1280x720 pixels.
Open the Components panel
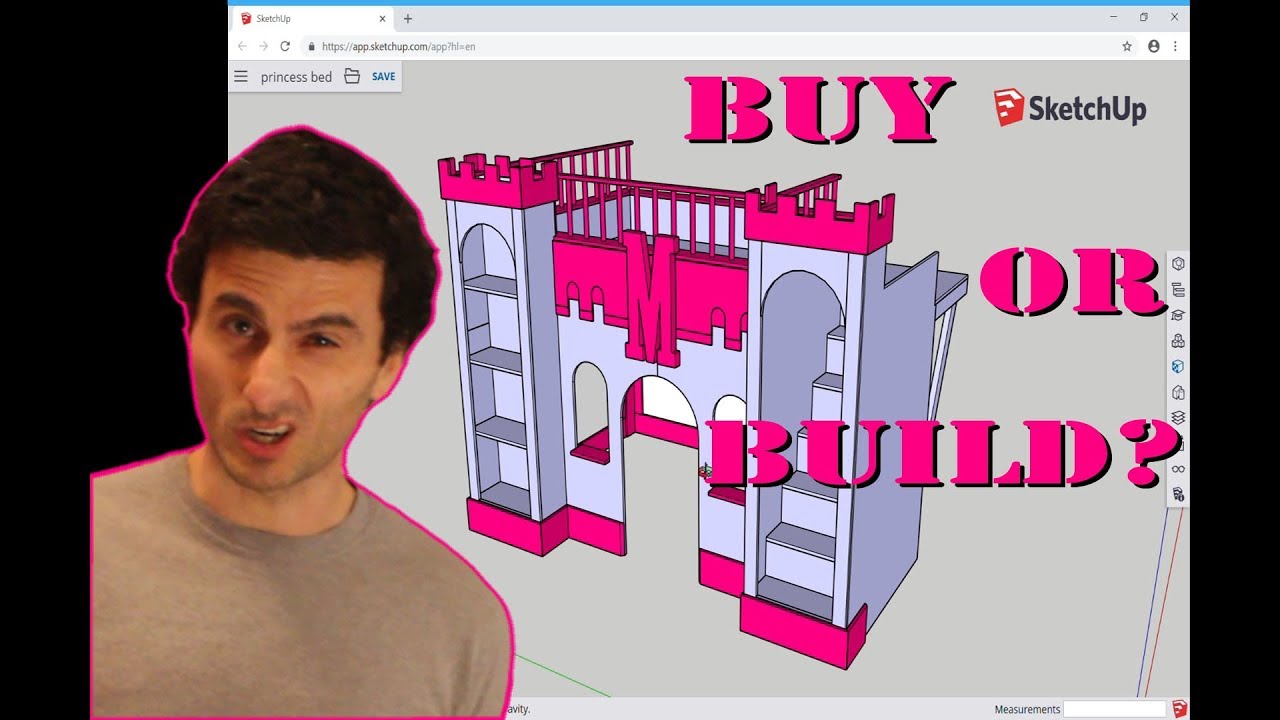tap(1178, 341)
